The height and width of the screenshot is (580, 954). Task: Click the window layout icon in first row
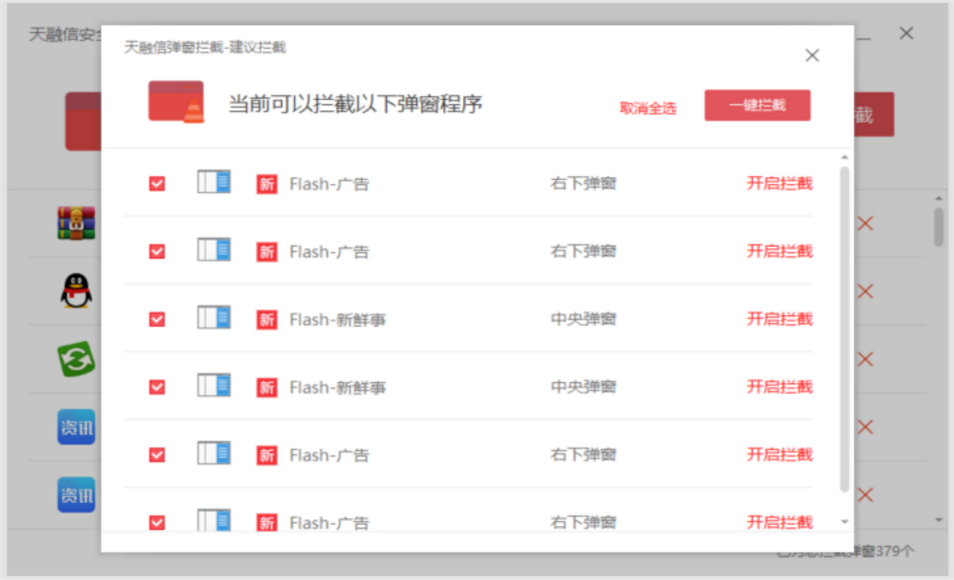click(214, 182)
